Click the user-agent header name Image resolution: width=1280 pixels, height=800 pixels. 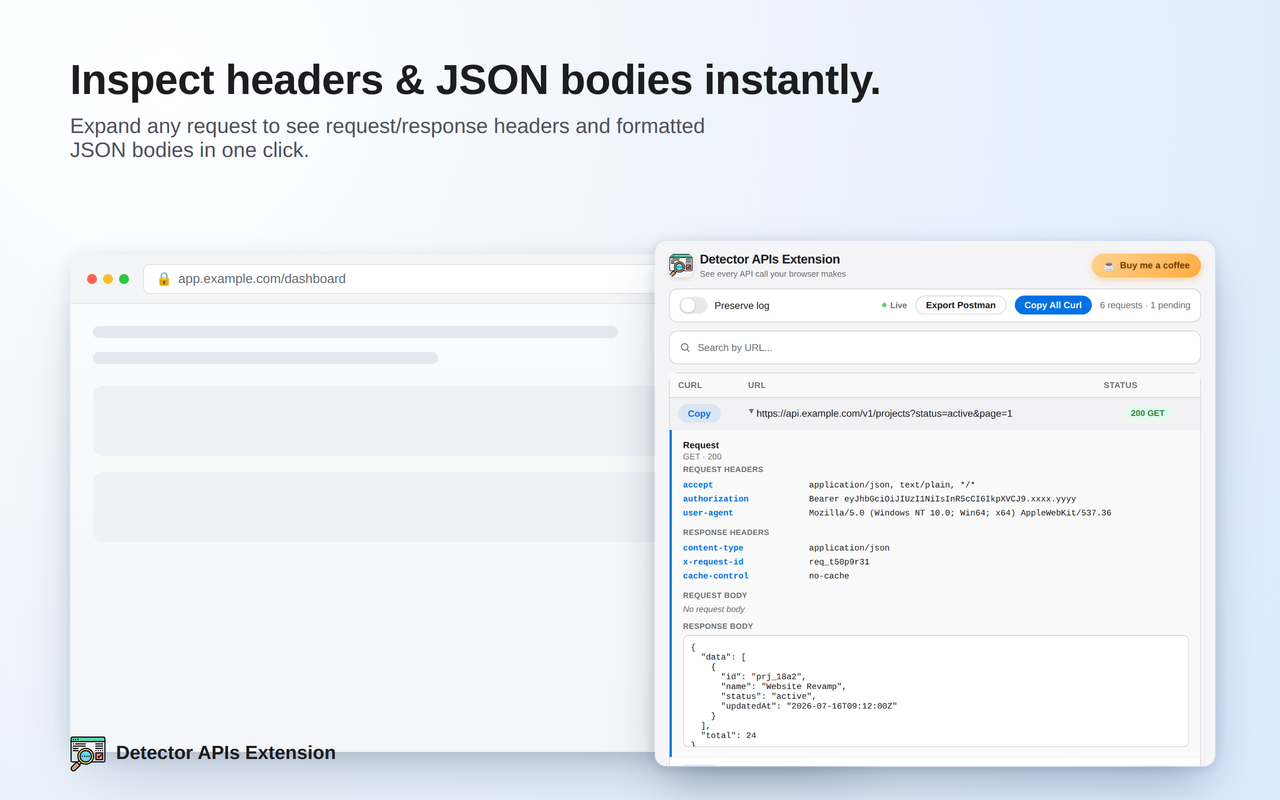point(708,513)
